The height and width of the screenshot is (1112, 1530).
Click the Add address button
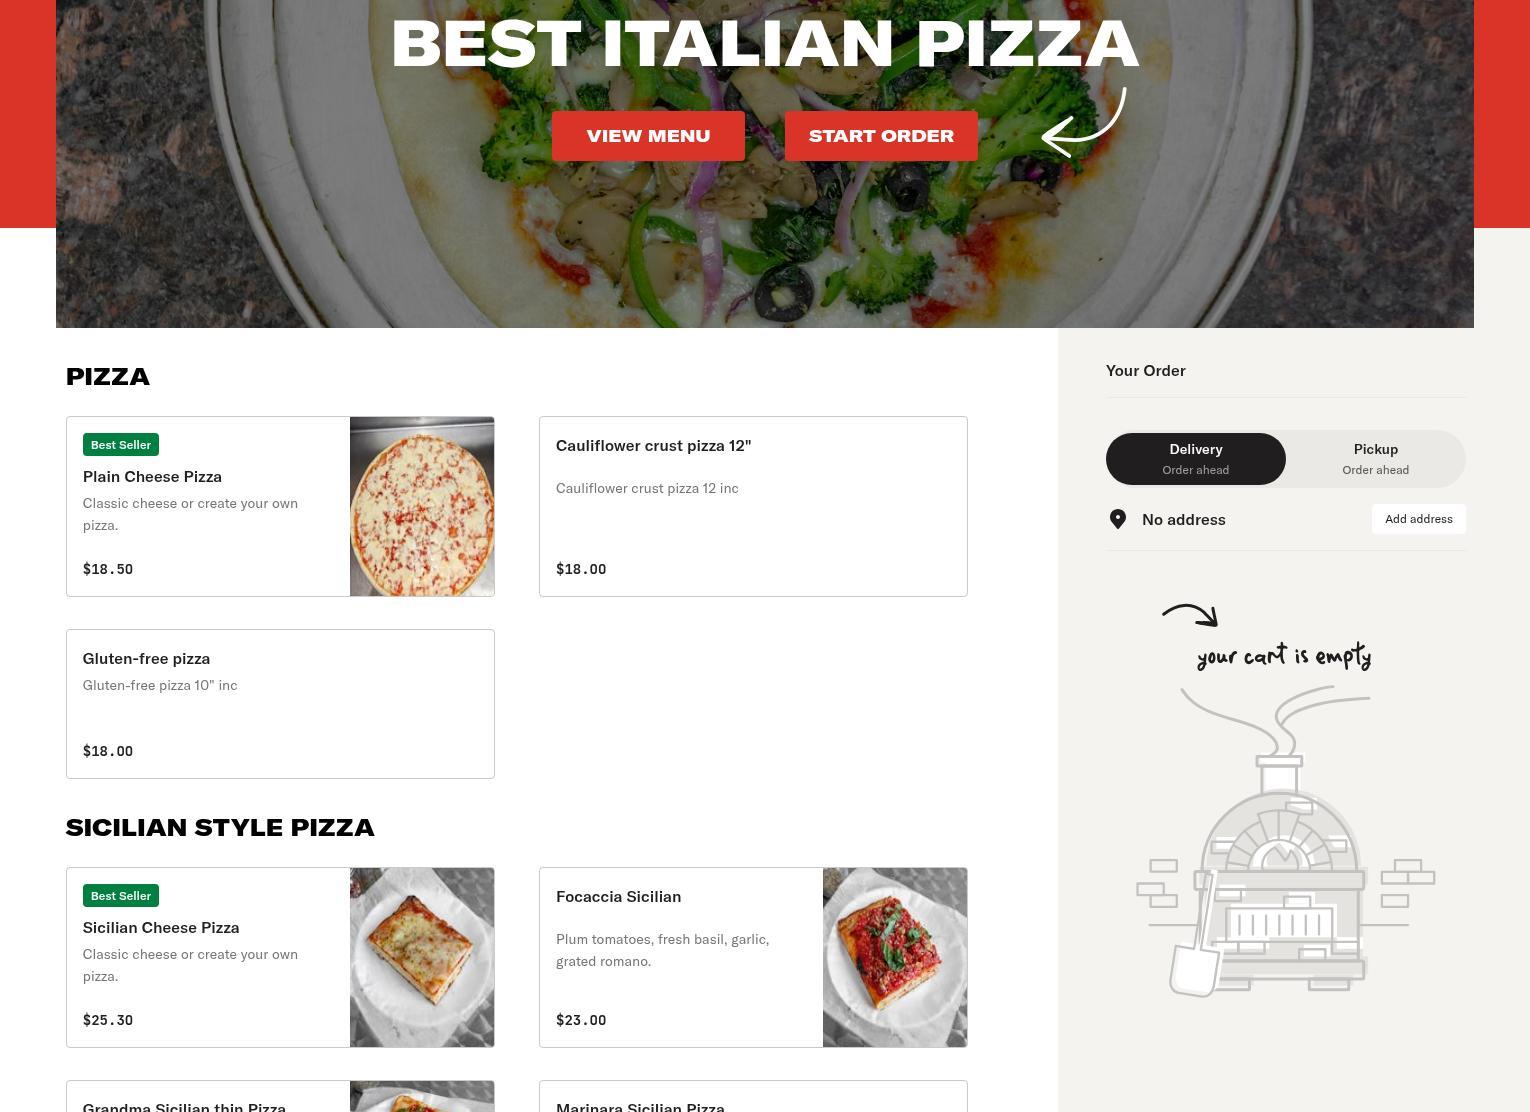(1418, 519)
